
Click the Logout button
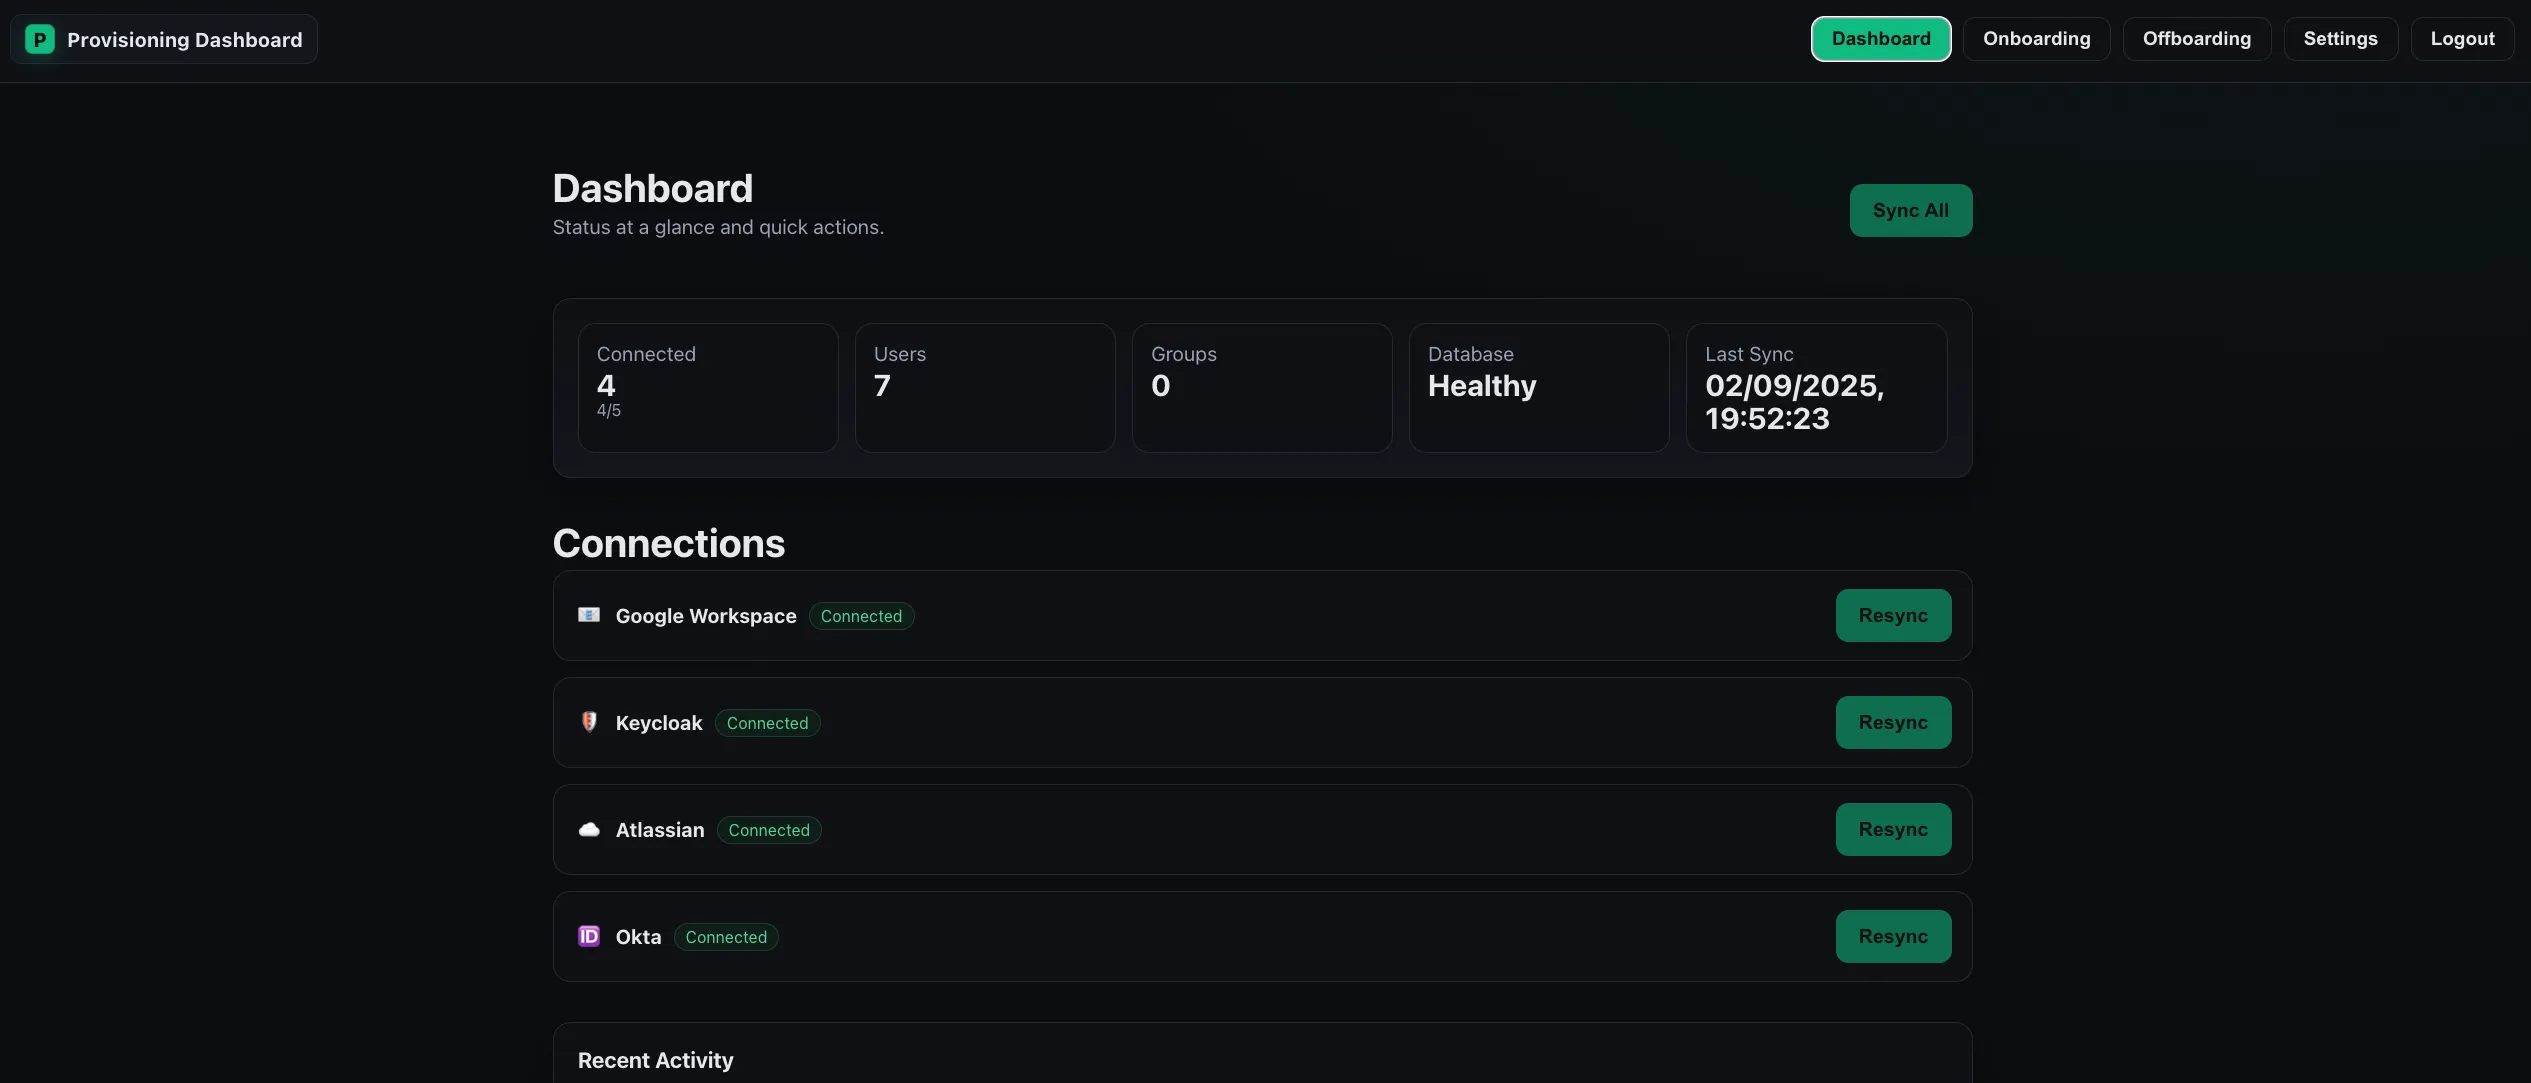(x=2462, y=38)
